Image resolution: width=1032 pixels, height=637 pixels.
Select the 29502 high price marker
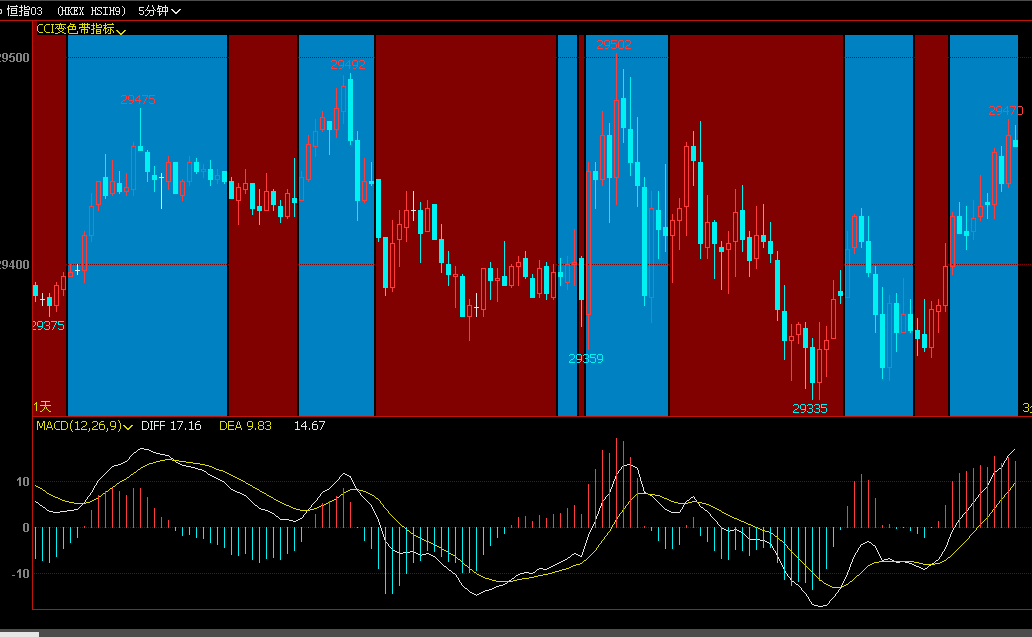614,44
